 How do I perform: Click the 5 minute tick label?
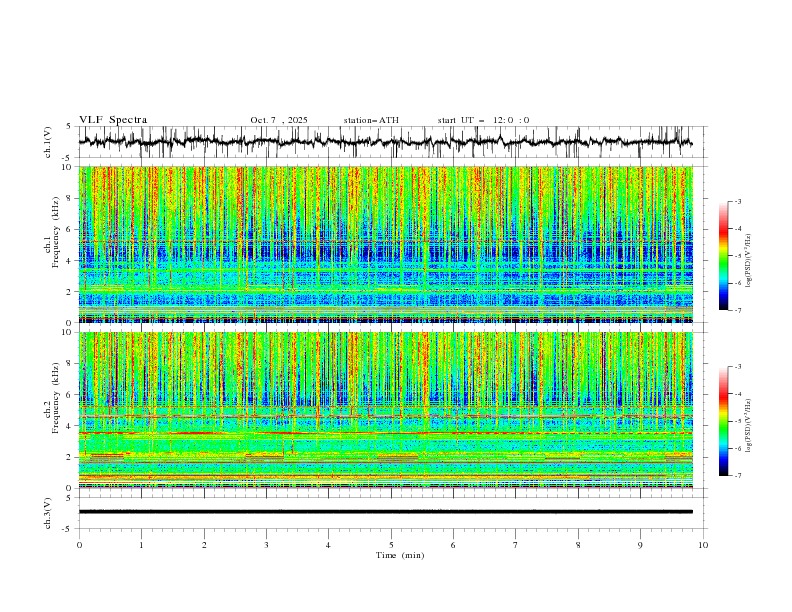click(x=391, y=545)
